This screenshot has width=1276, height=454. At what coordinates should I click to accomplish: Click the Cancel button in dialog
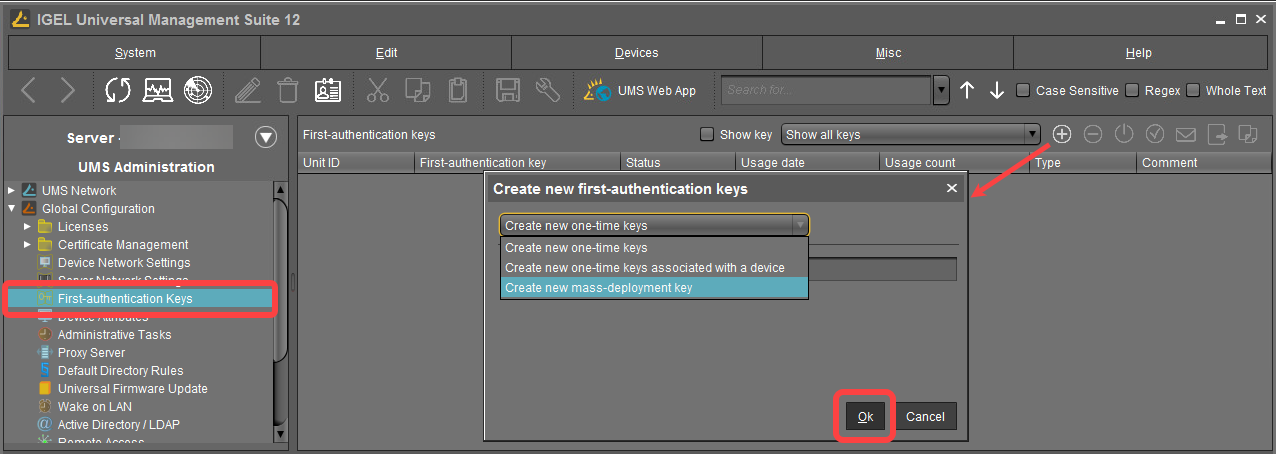coord(925,416)
